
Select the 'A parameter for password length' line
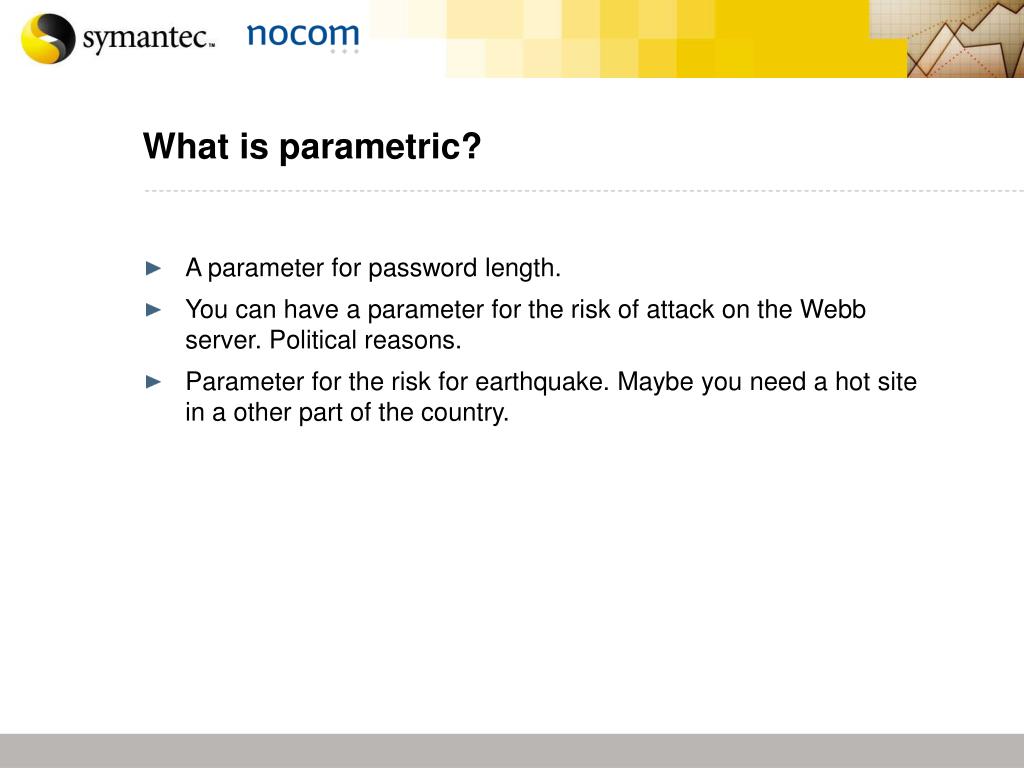tap(373, 268)
